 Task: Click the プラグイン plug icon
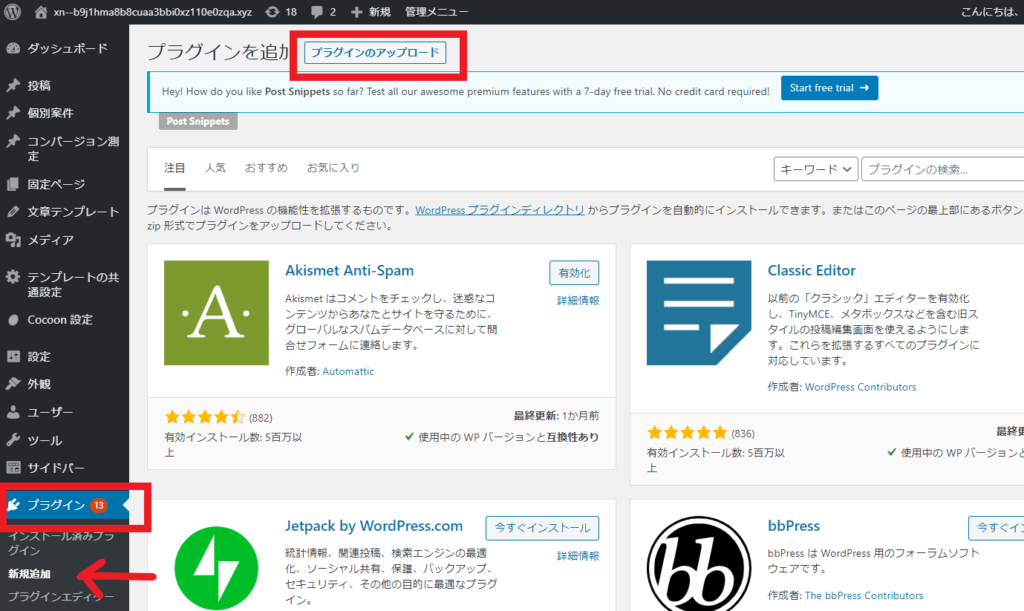pos(13,505)
